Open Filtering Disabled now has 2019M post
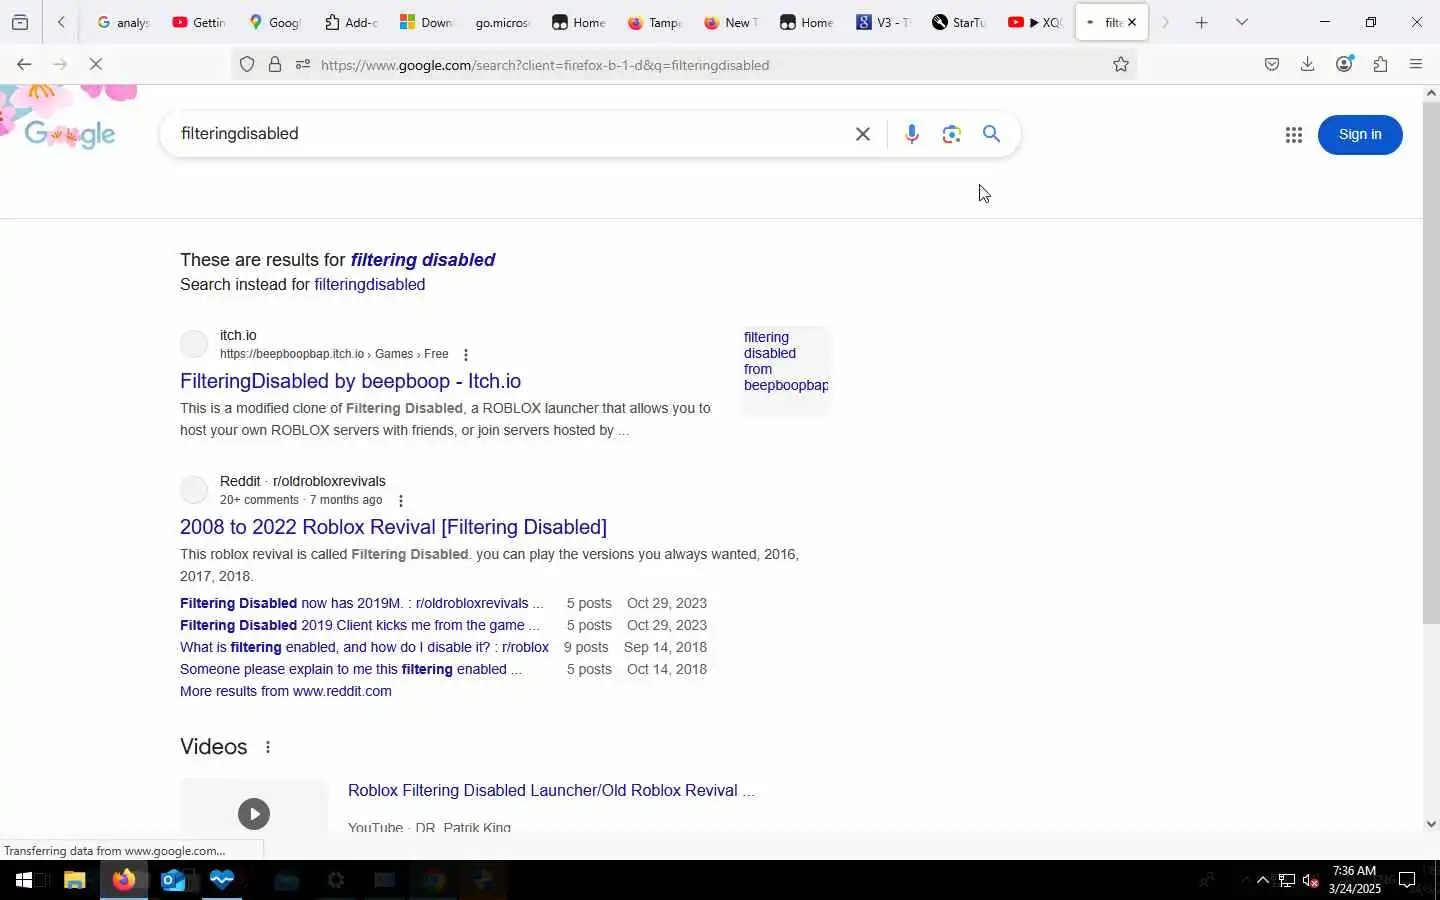 pos(361,603)
